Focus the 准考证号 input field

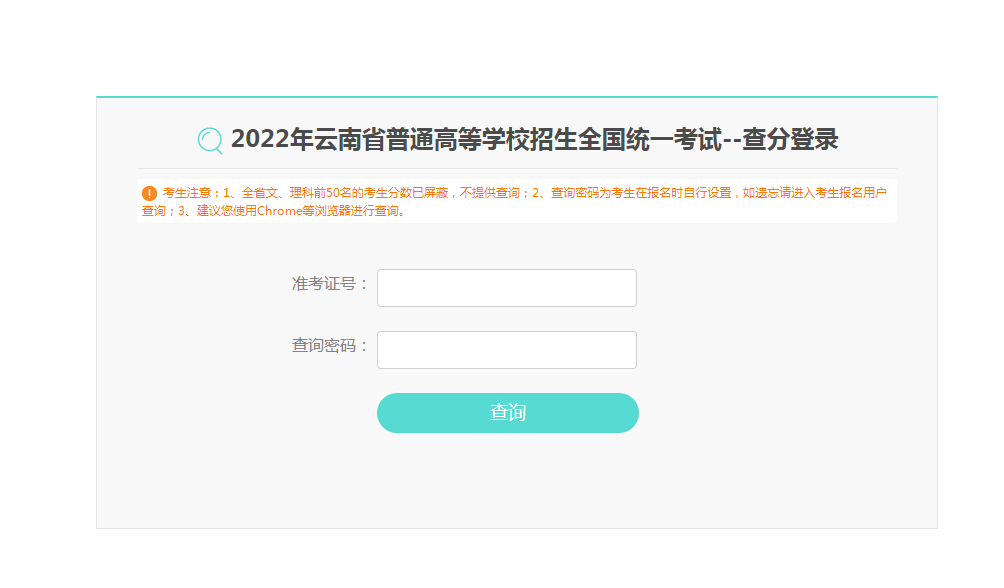pyautogui.click(x=506, y=288)
